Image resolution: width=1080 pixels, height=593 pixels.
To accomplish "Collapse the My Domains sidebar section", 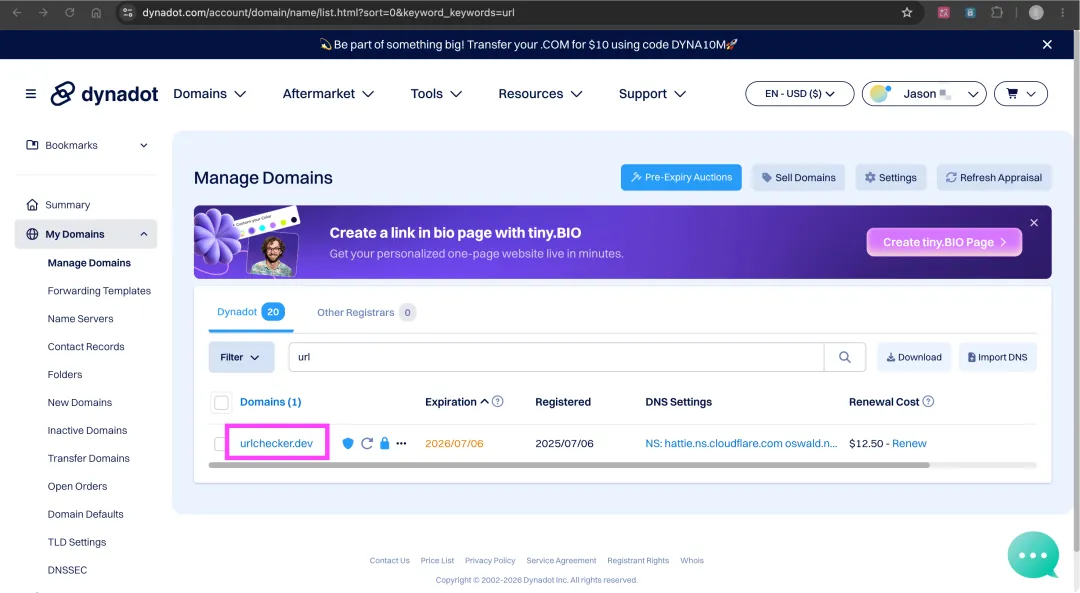I will click(86, 234).
